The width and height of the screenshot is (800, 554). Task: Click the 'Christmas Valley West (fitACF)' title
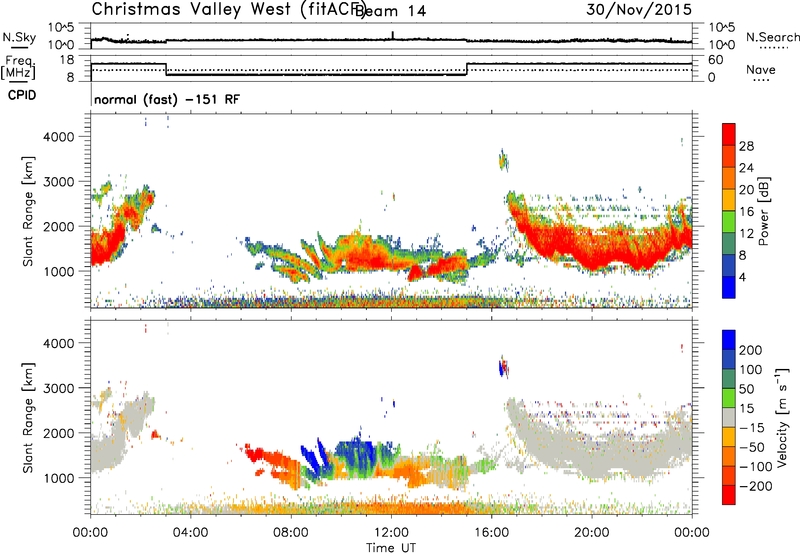[228, 10]
